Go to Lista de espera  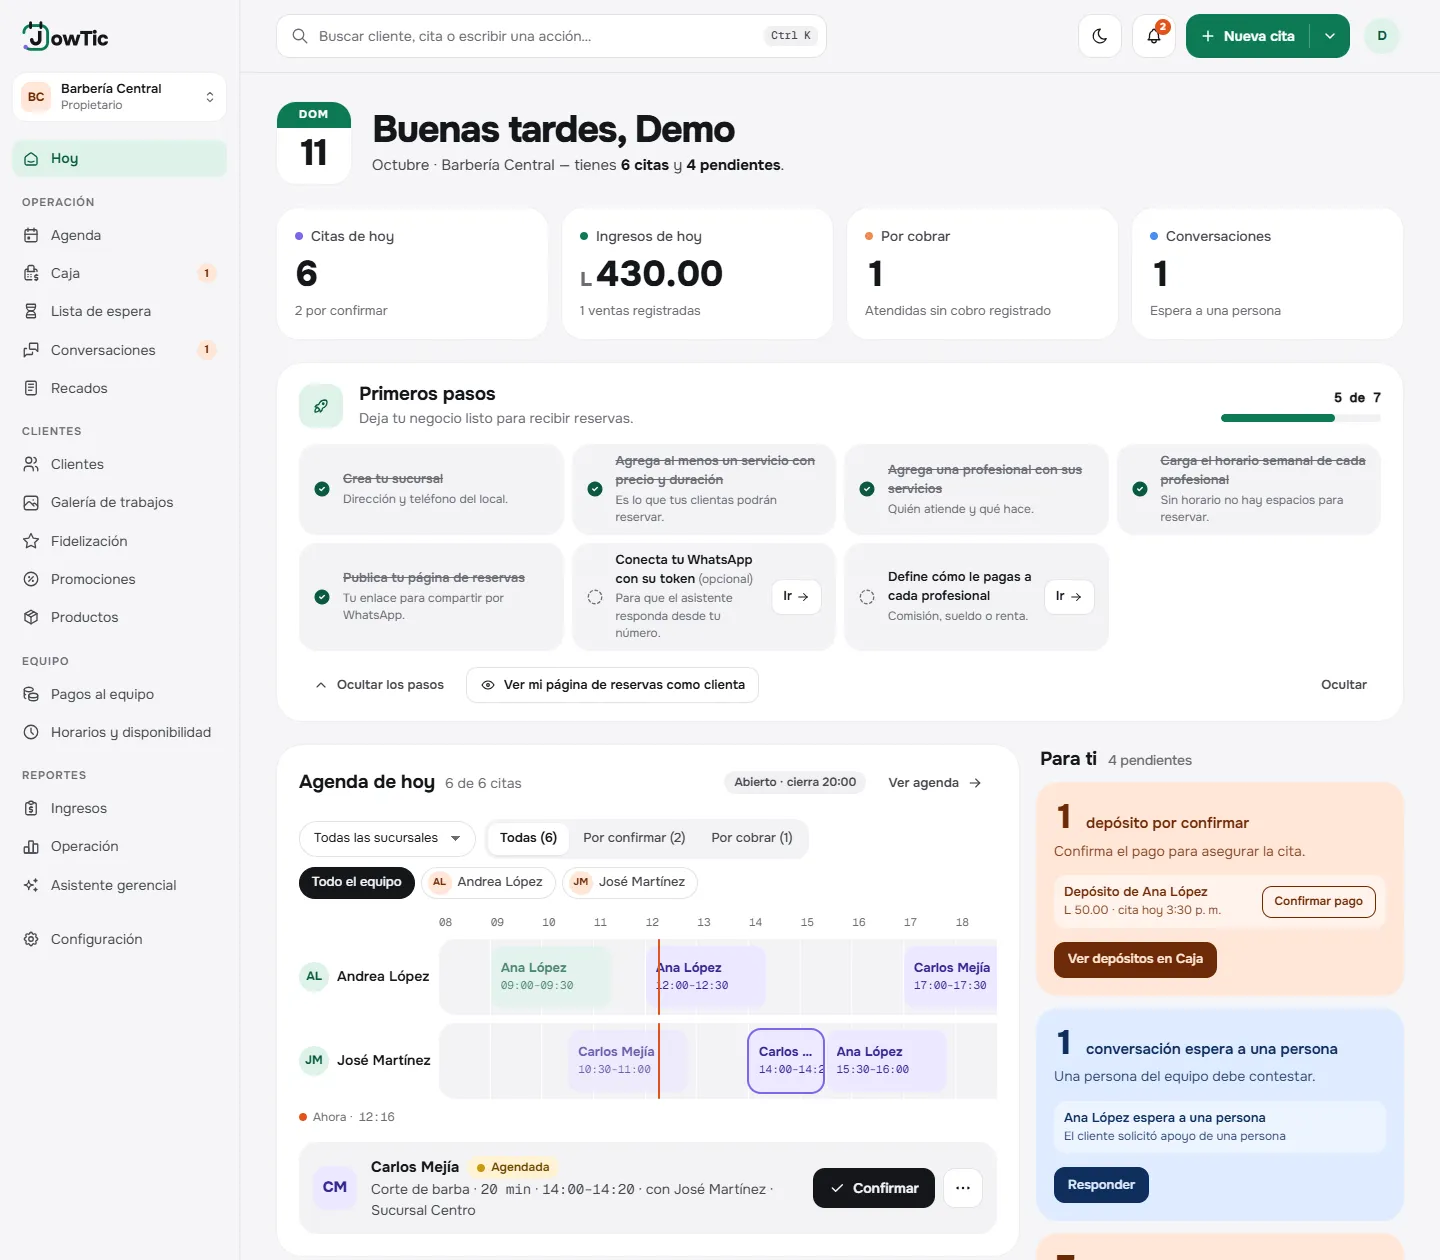click(x=120, y=311)
